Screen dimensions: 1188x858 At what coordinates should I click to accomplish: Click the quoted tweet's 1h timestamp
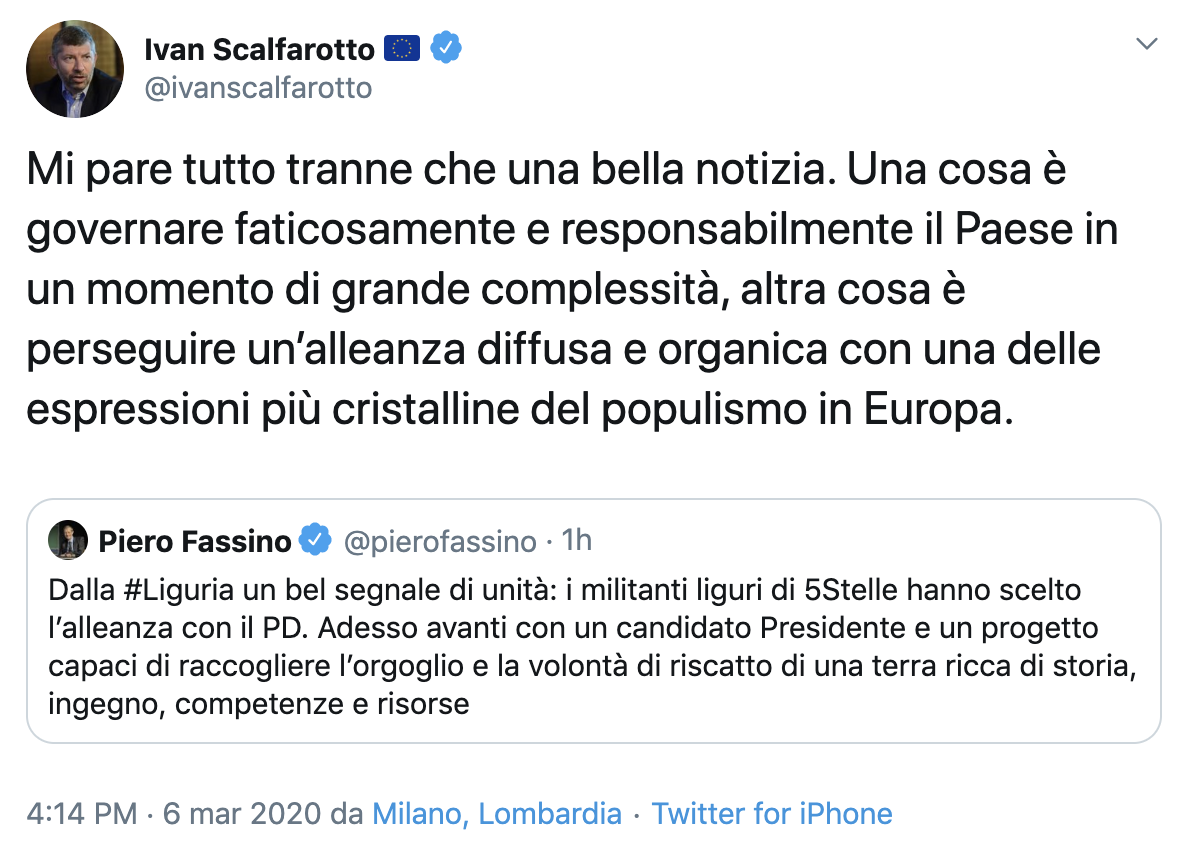click(577, 542)
